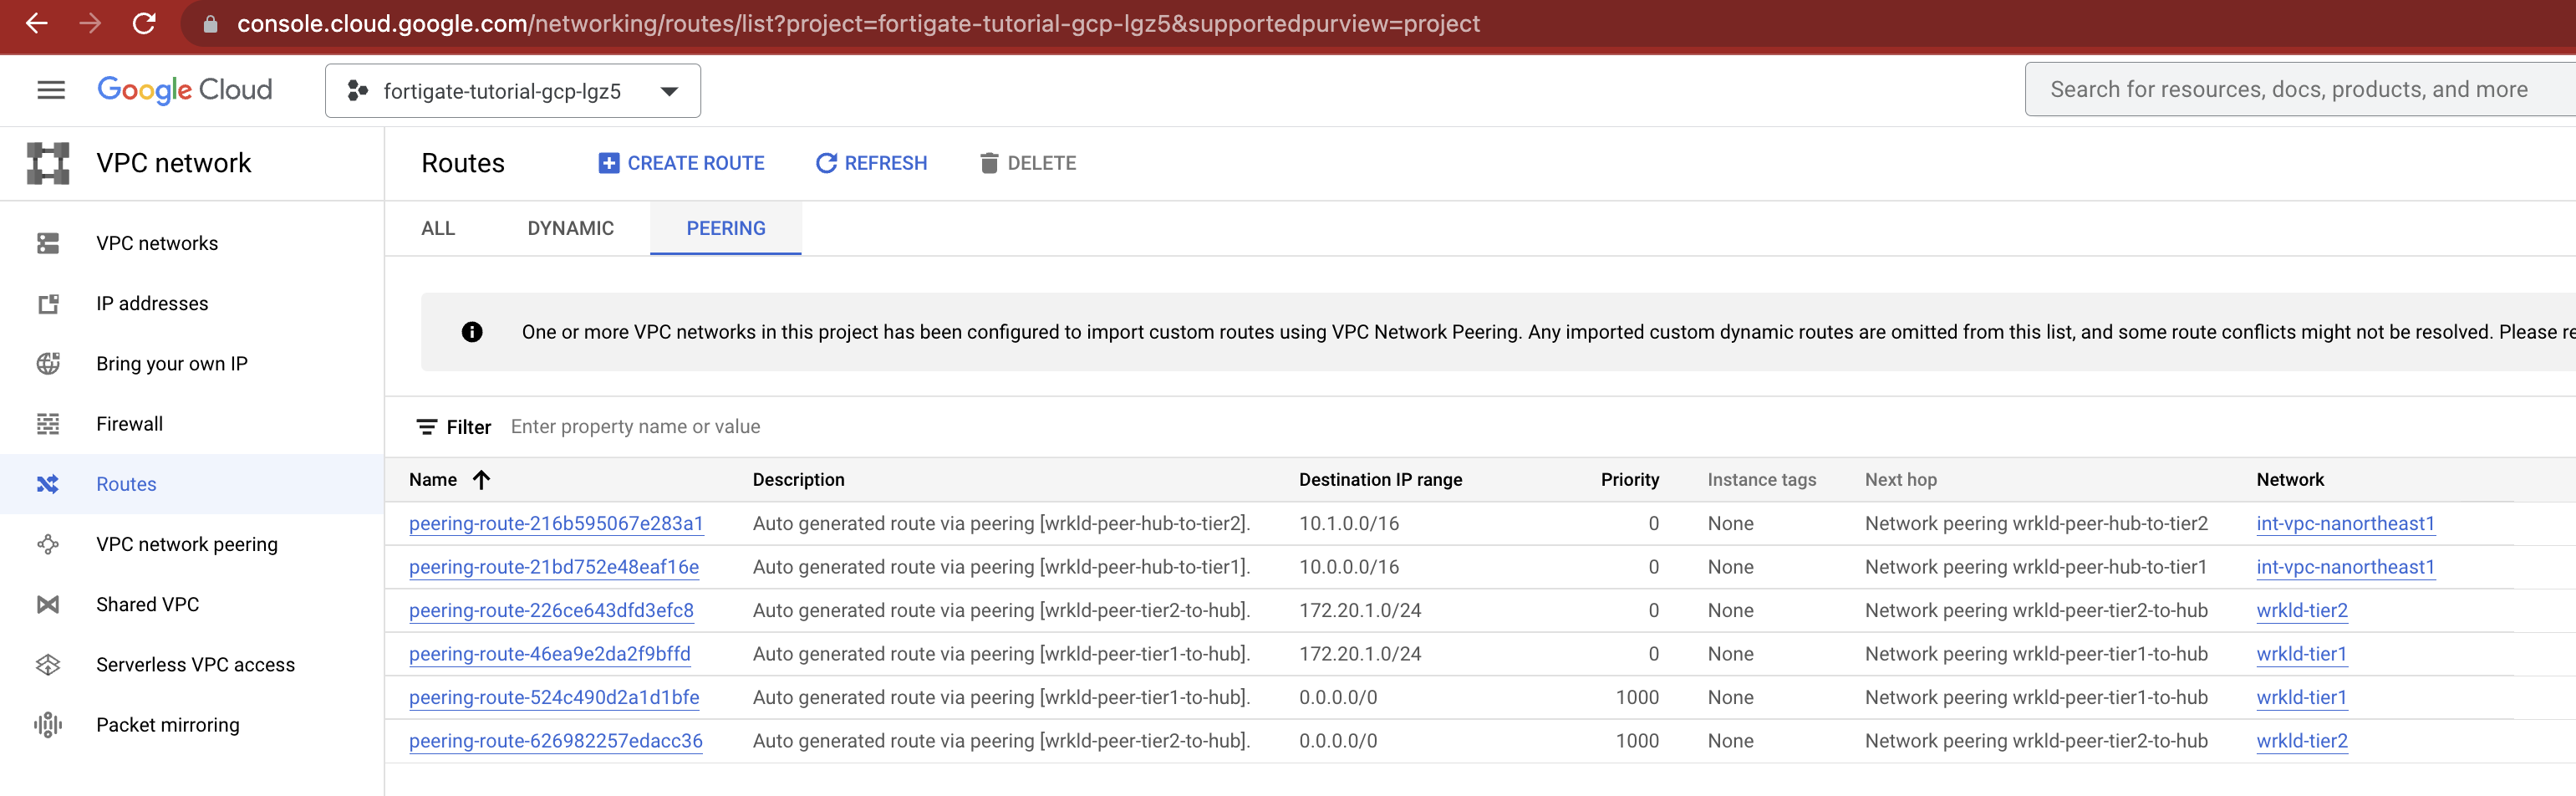Open peering-route-216b595067e283a1 details
This screenshot has height=796, width=2576.
(557, 523)
